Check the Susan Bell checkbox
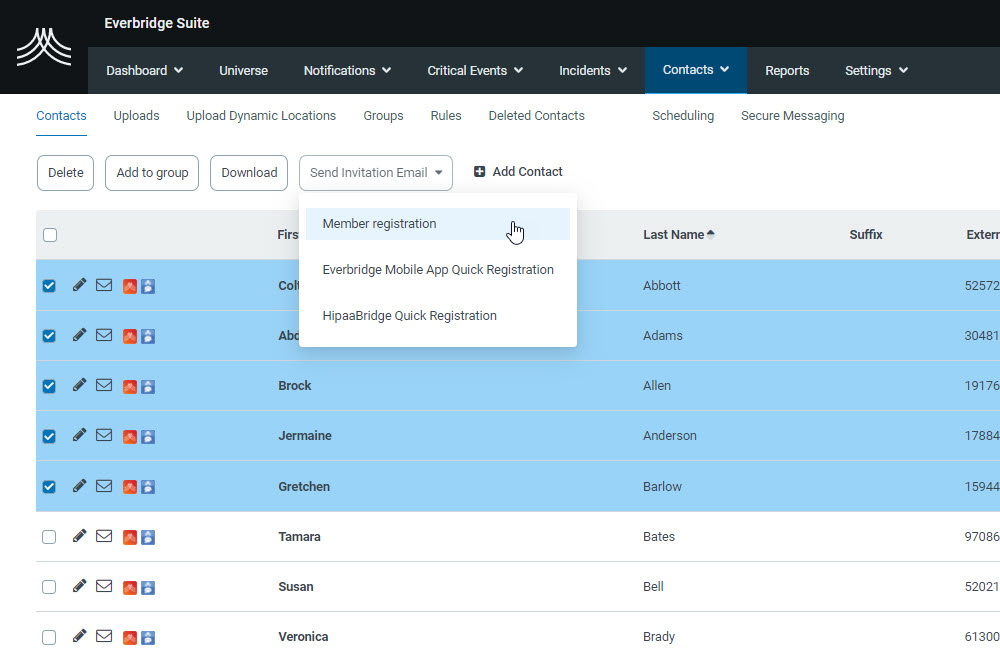 [49, 587]
